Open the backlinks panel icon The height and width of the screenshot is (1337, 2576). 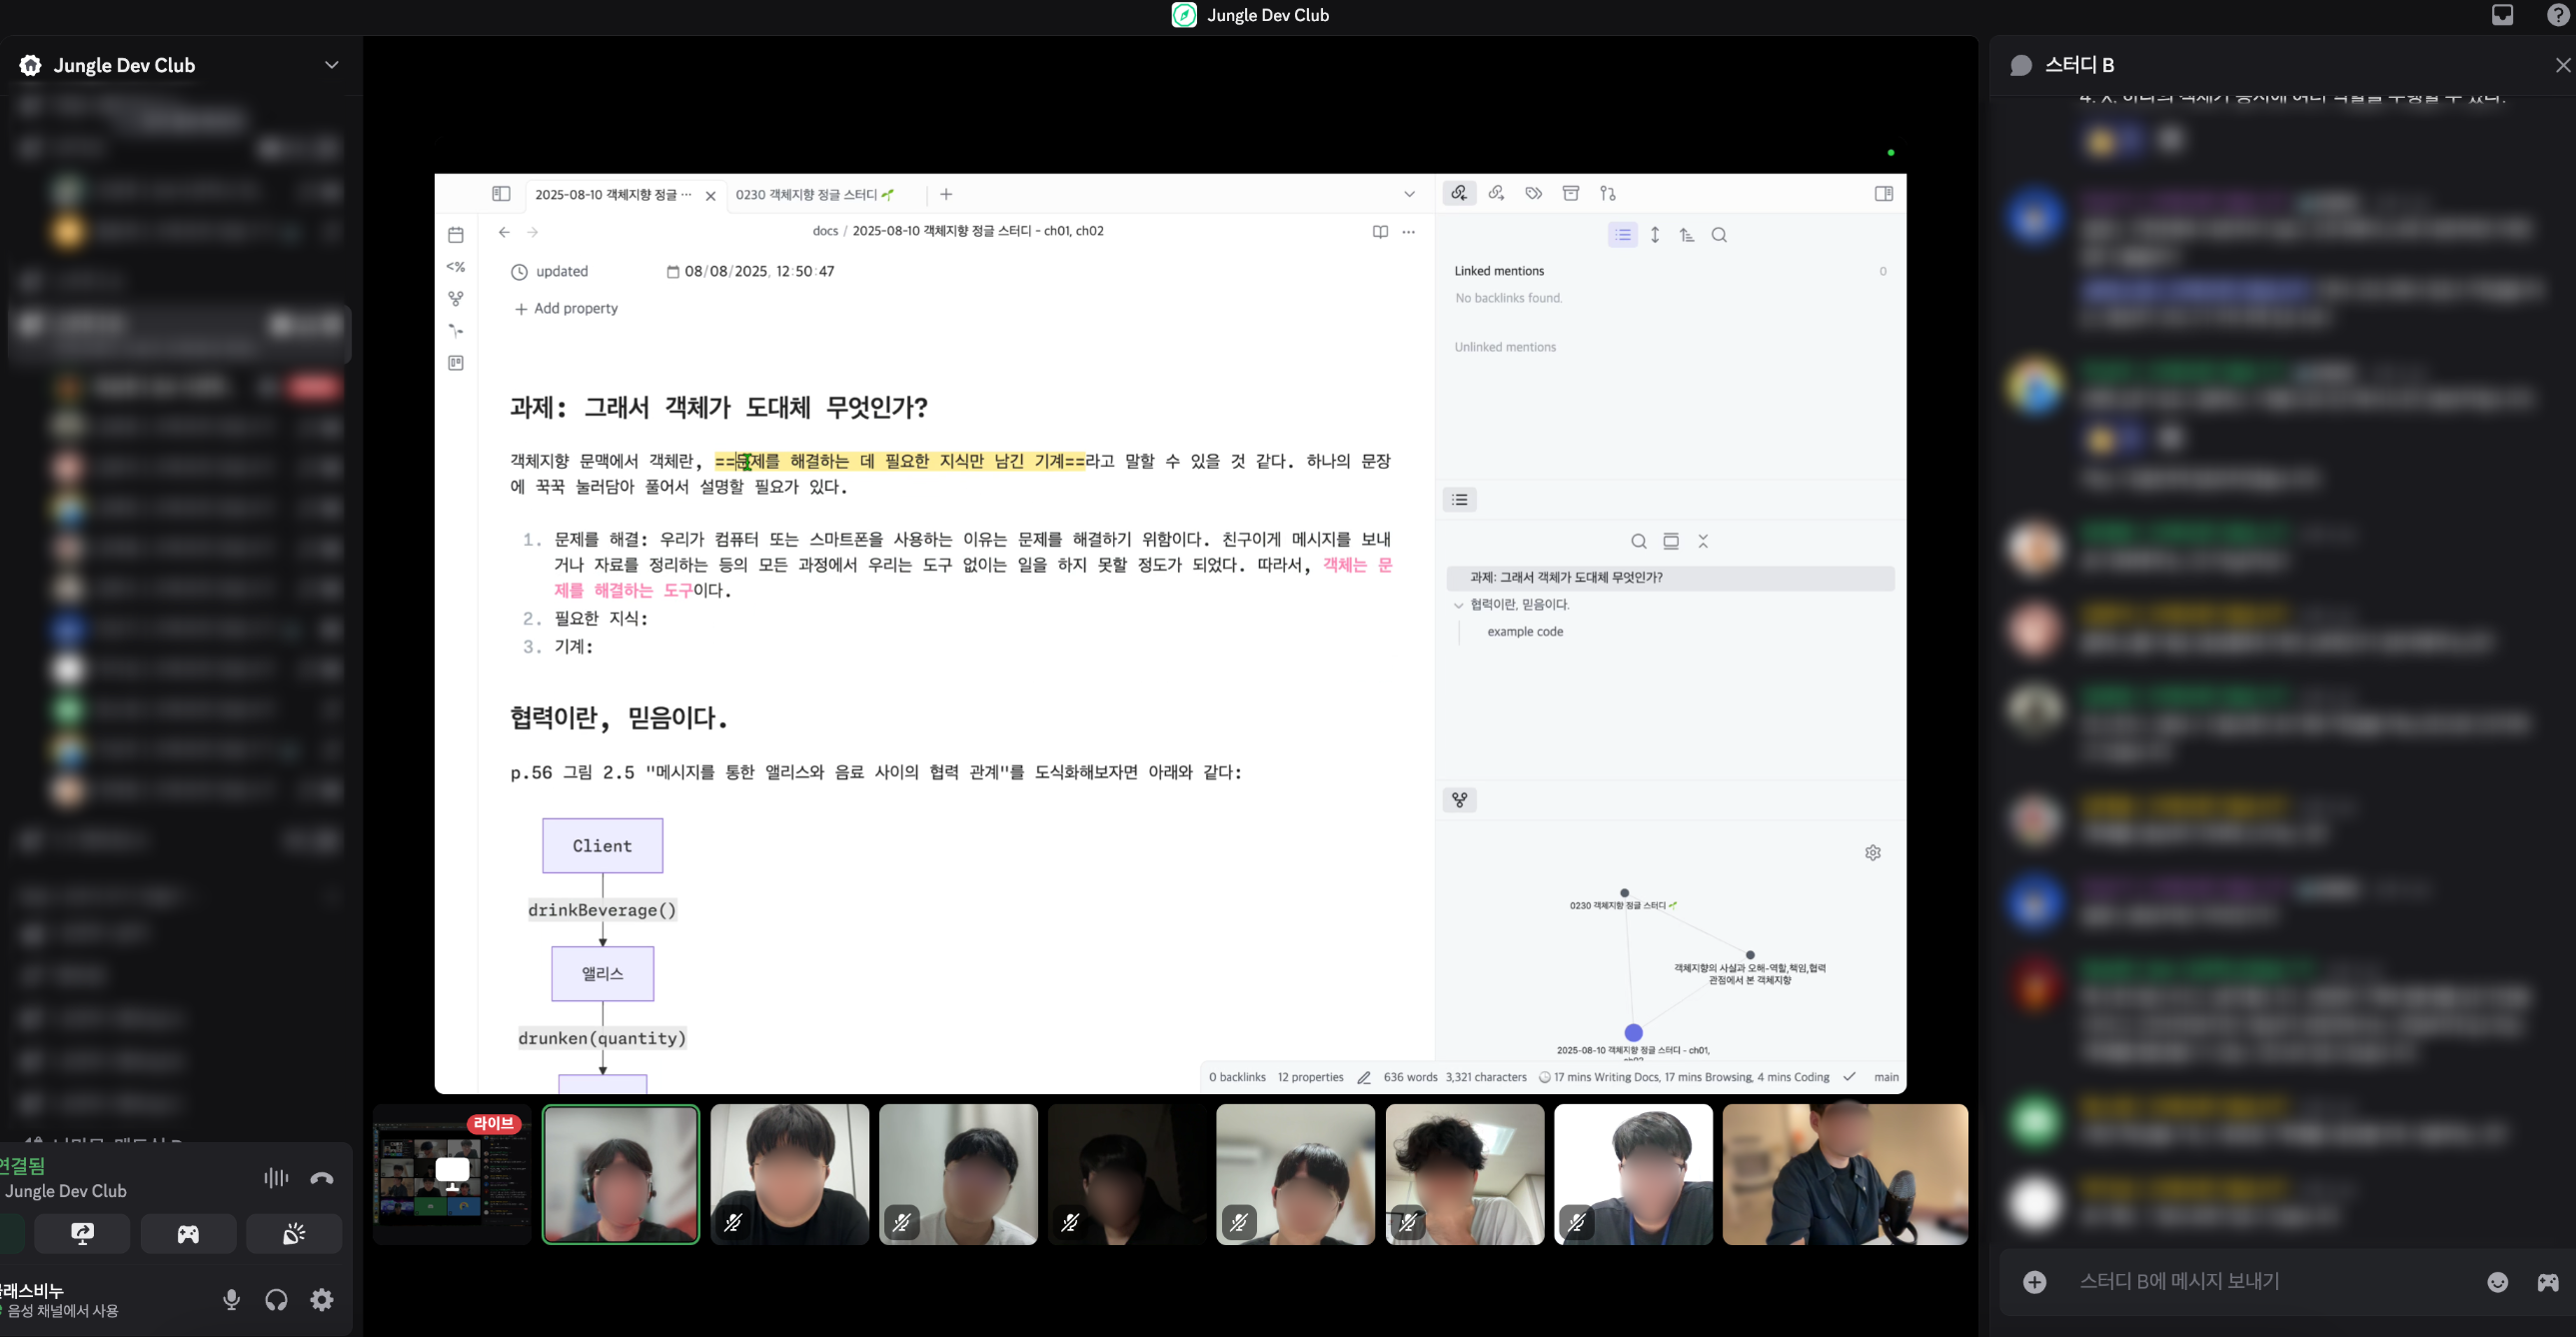tap(1460, 193)
